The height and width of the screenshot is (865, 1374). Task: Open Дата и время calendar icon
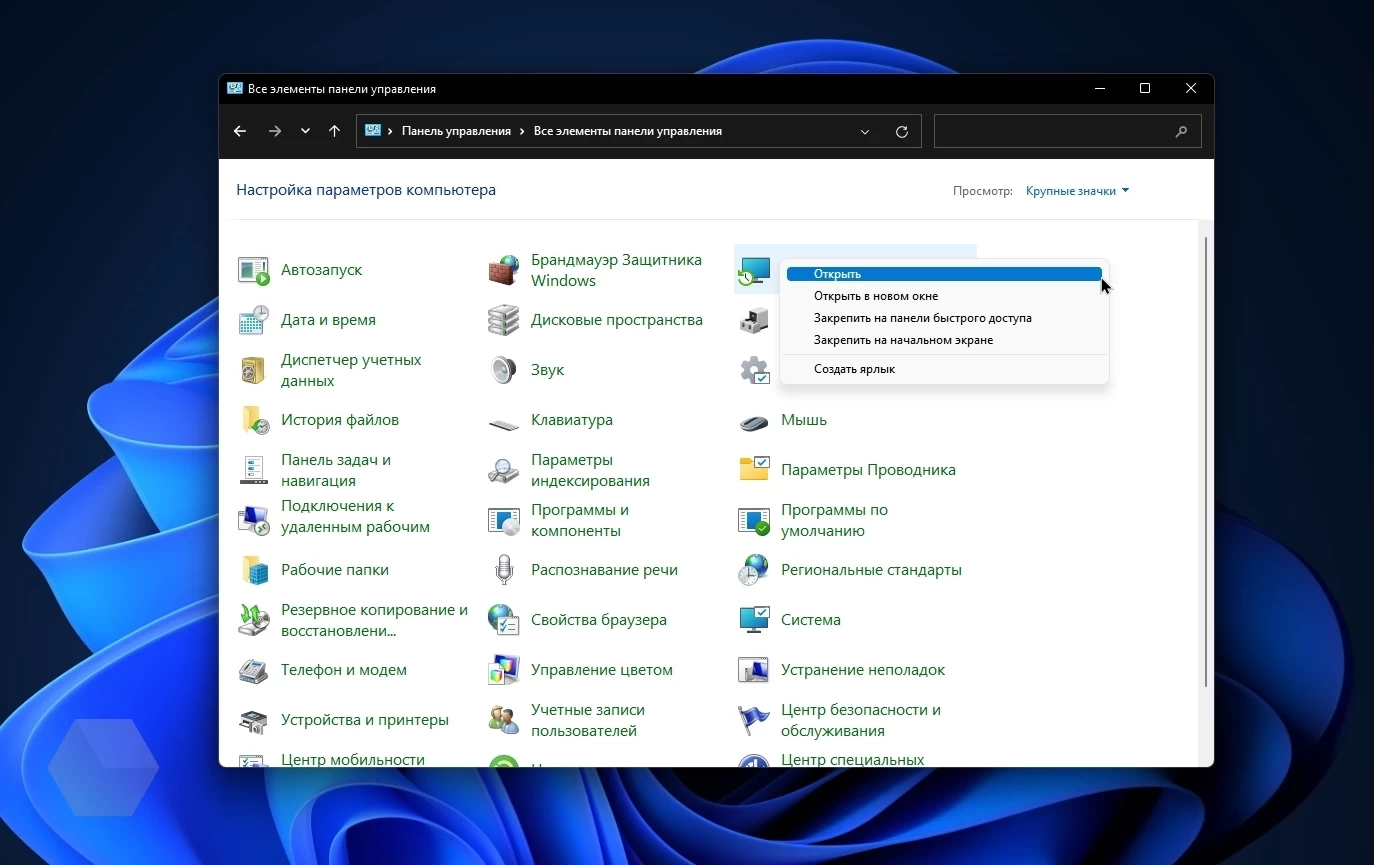click(254, 320)
